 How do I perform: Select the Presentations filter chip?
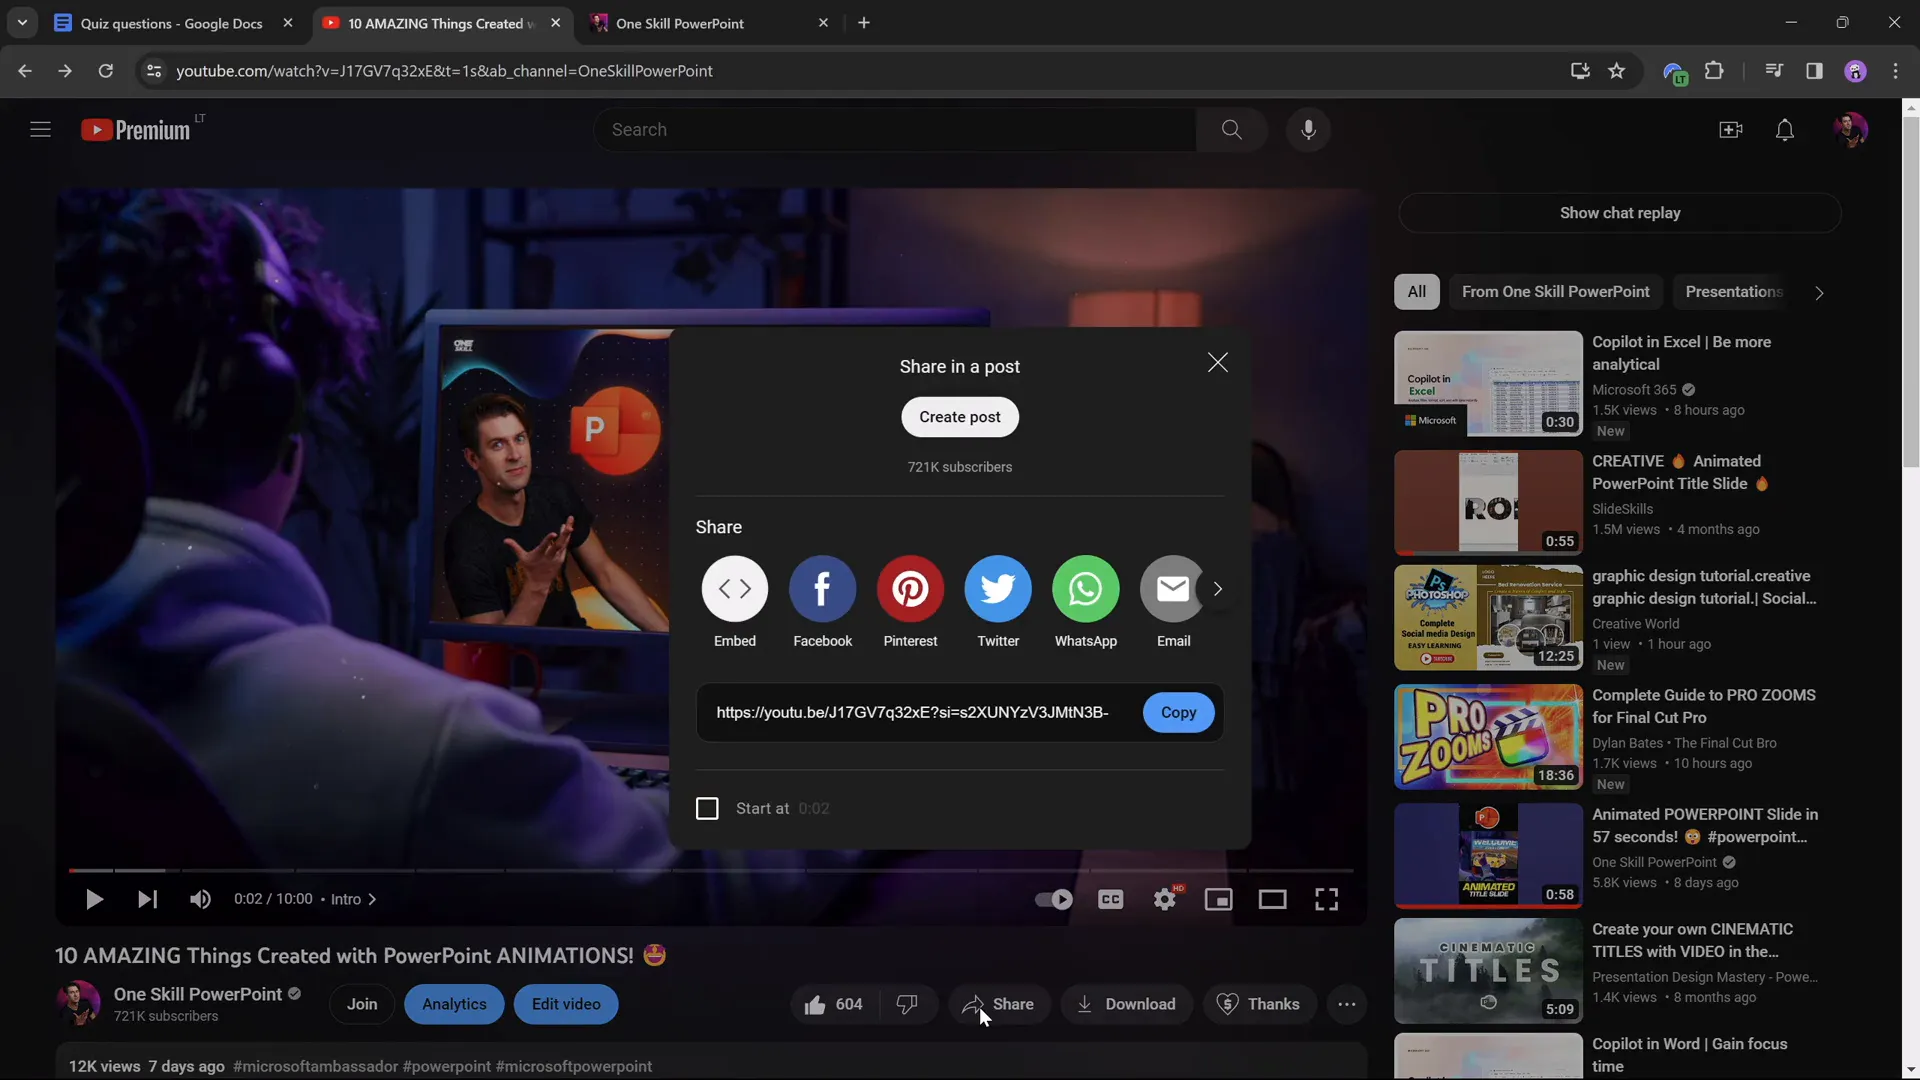(x=1734, y=292)
